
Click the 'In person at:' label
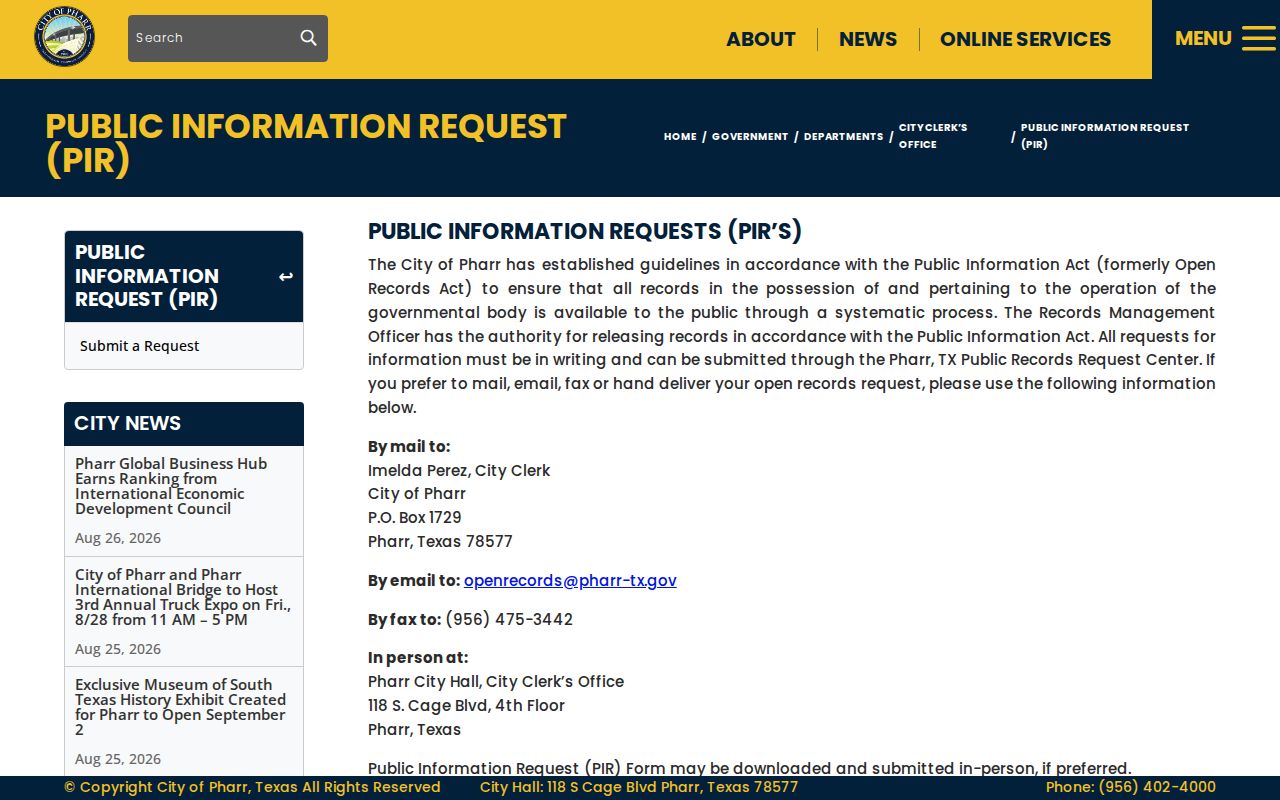tap(418, 658)
